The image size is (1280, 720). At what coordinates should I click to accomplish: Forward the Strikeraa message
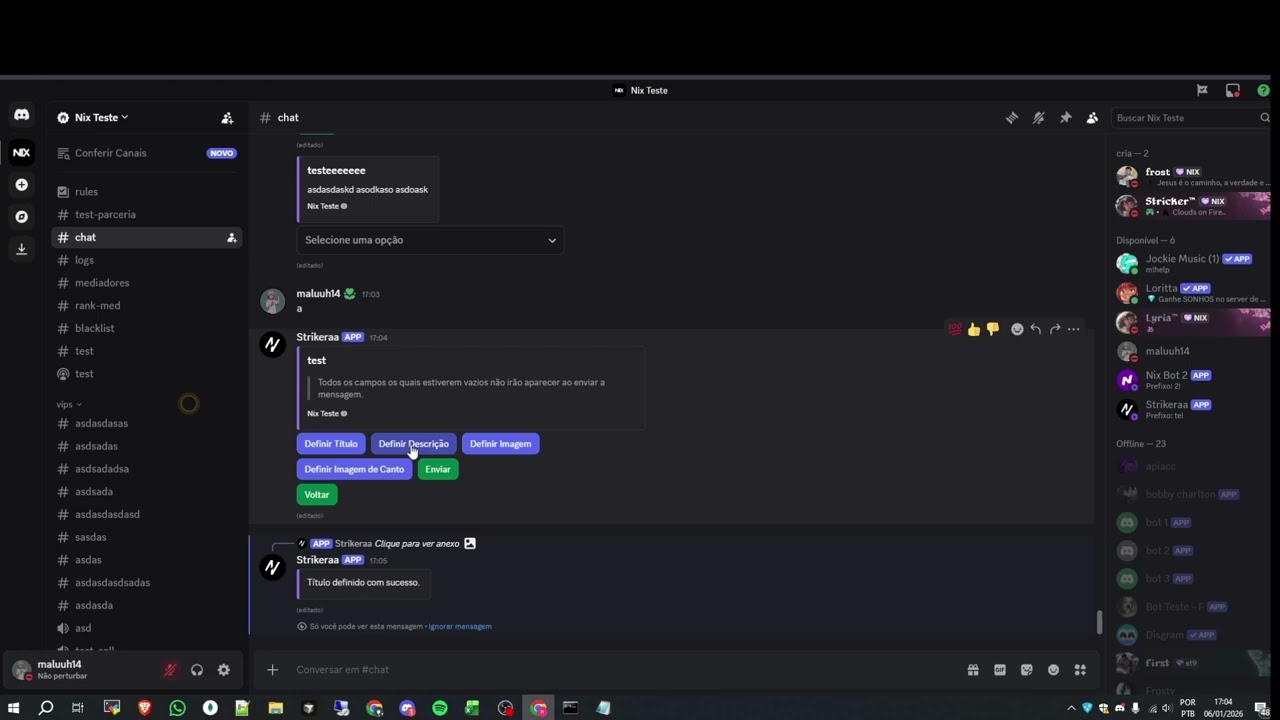1055,329
